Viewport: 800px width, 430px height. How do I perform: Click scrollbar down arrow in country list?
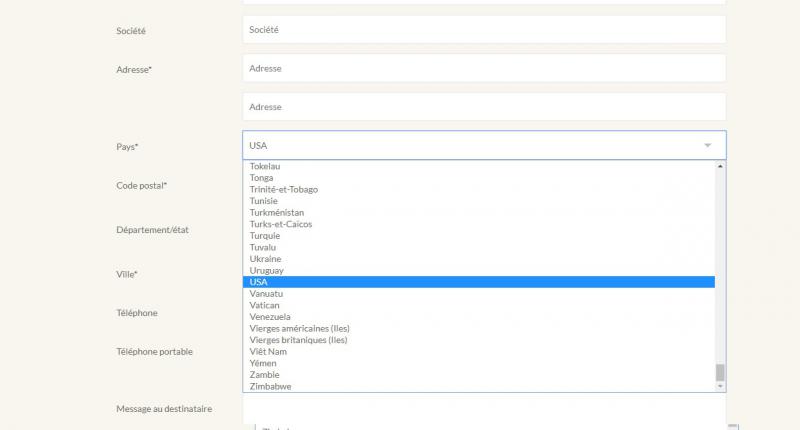point(720,386)
